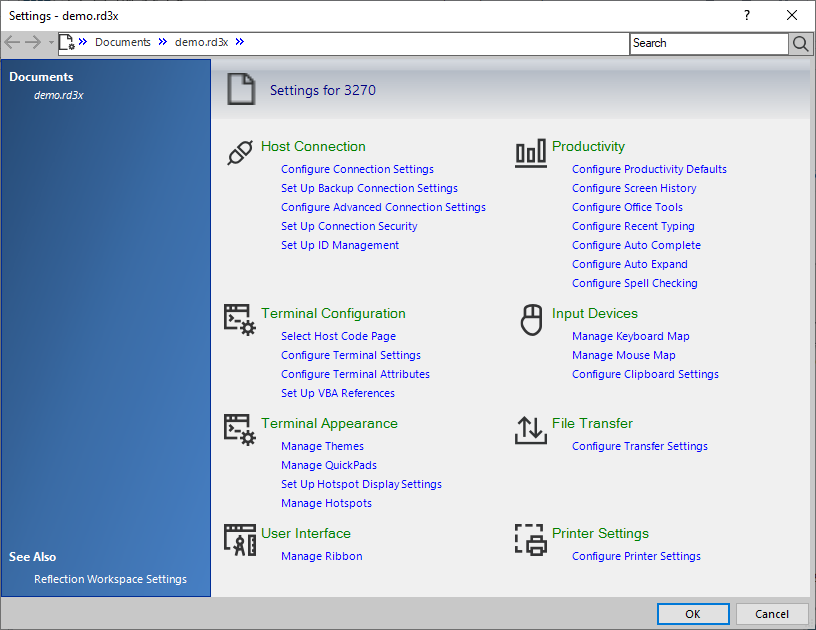Open Configure Productivity Defaults
The width and height of the screenshot is (816, 630).
[649, 169]
